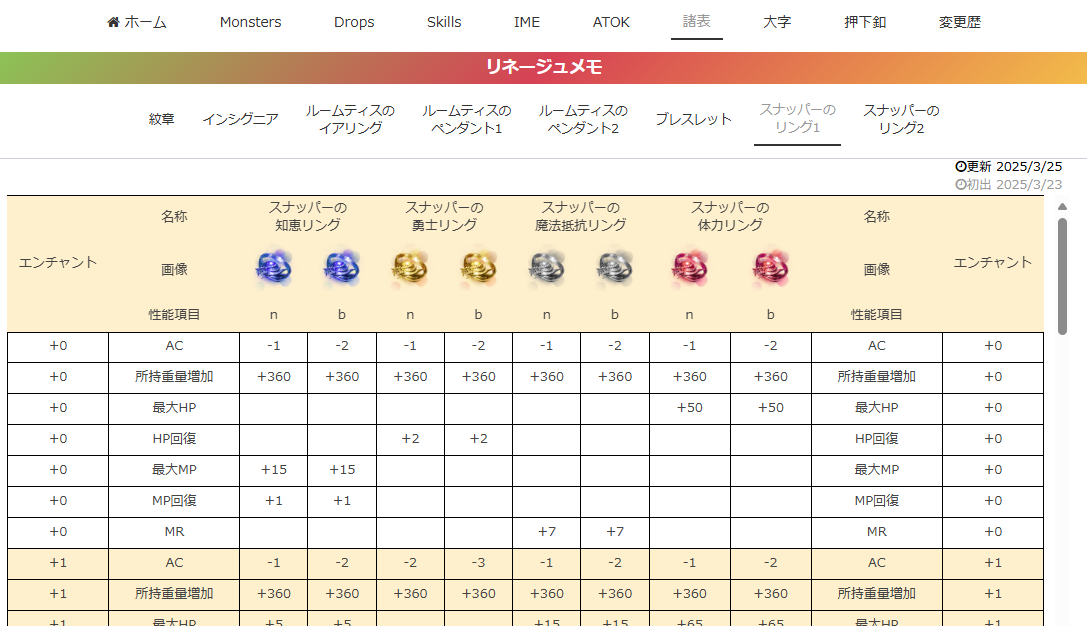Open the Drops page
Image resolution: width=1087 pixels, height=626 pixels.
354,22
